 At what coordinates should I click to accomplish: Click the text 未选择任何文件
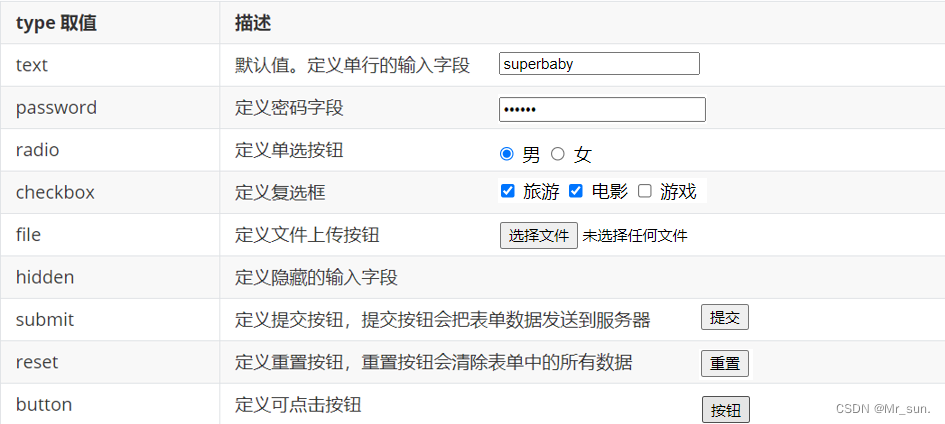(x=635, y=235)
